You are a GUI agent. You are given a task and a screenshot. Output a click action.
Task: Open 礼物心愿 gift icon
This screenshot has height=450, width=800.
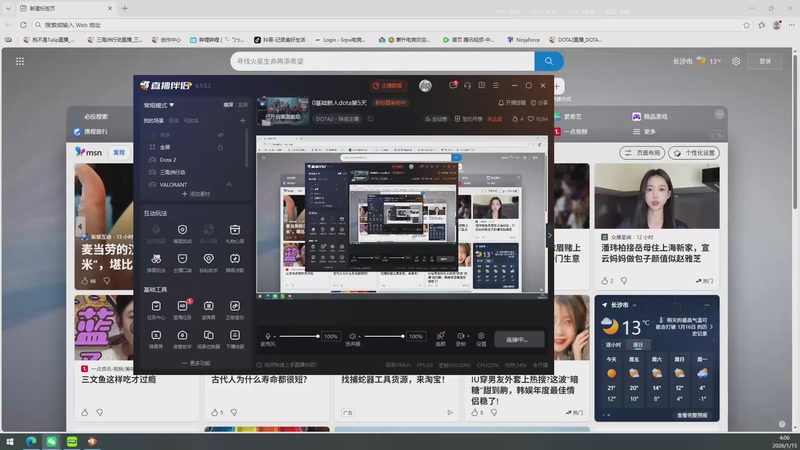tap(235, 230)
